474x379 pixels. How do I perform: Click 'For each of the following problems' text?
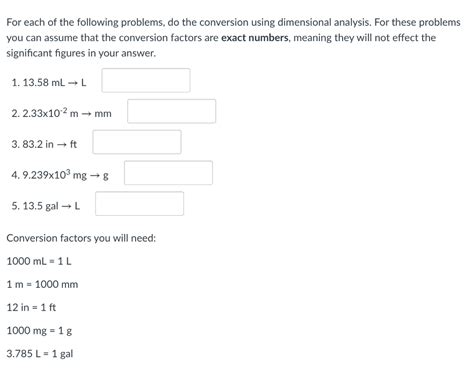pos(85,22)
